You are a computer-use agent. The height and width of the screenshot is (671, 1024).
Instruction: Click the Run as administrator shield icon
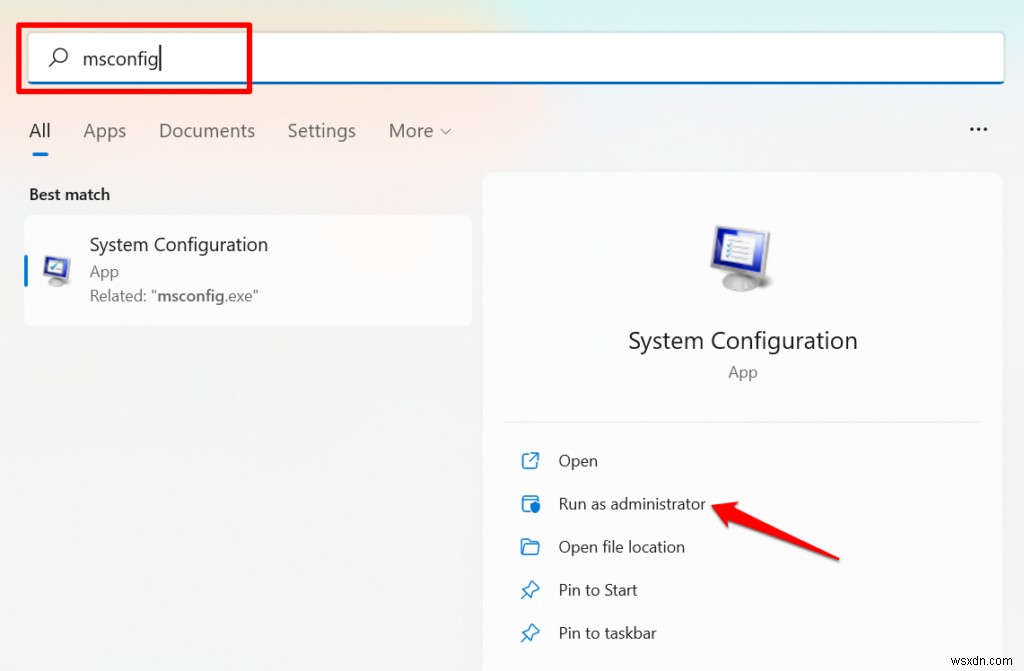(530, 504)
